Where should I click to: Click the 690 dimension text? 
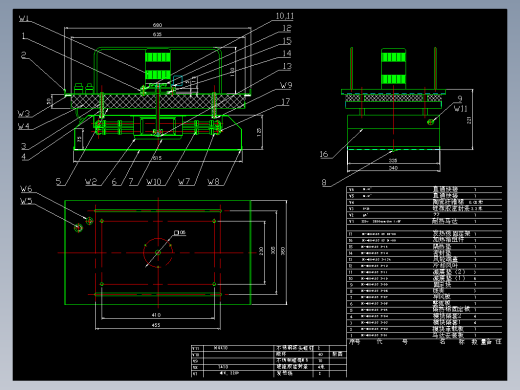coord(157,25)
